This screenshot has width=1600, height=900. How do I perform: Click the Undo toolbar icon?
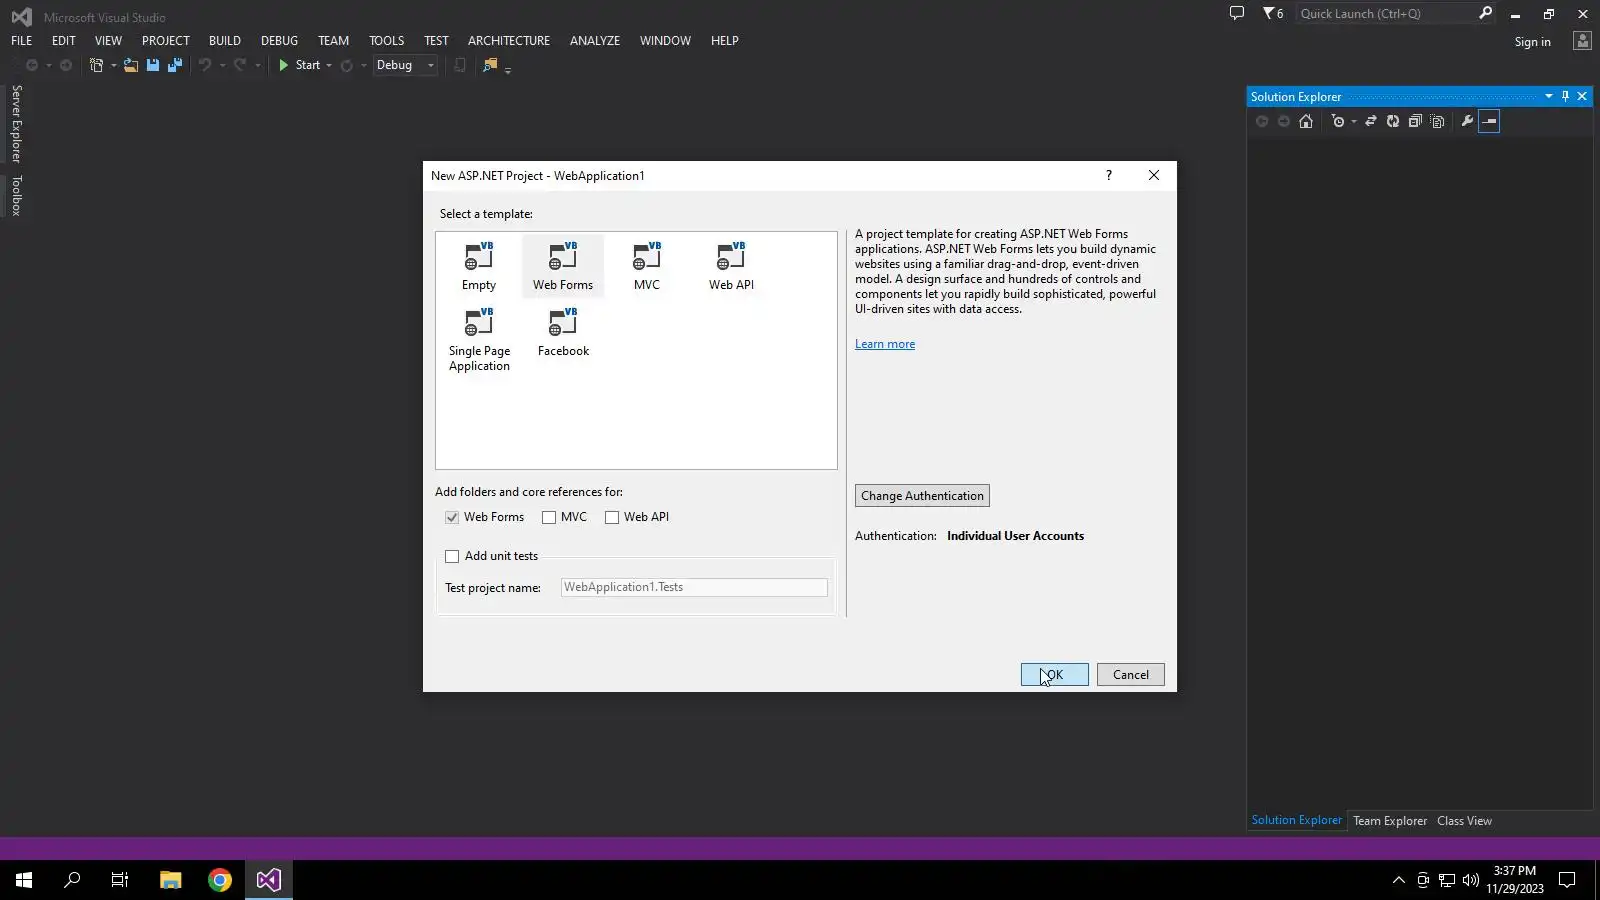pyautogui.click(x=205, y=65)
